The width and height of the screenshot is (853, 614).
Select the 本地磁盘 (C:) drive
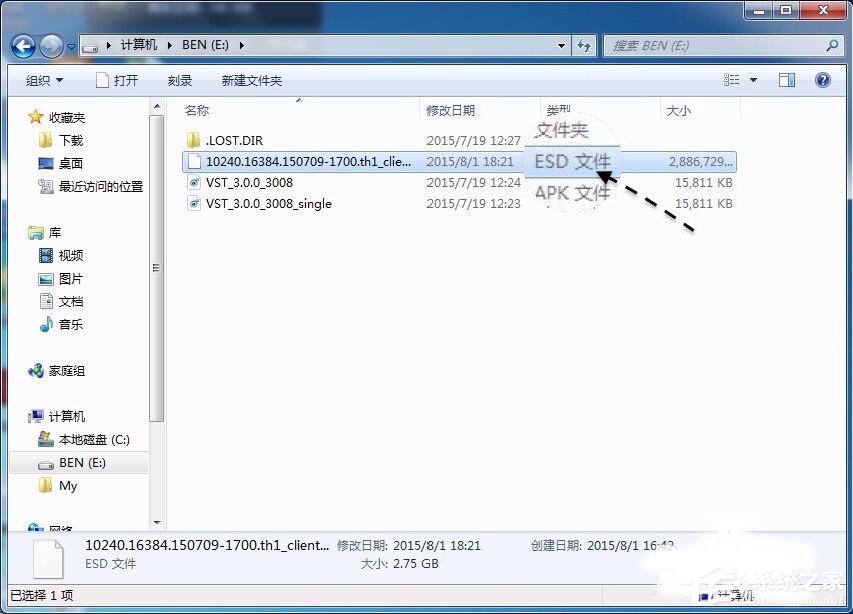[92, 439]
